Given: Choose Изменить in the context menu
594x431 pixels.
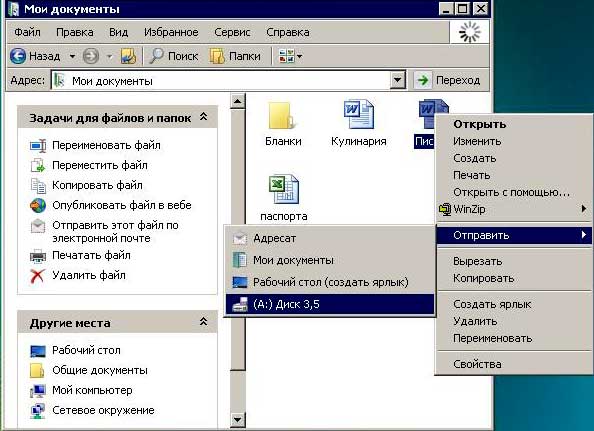Looking at the screenshot, I should [x=514, y=141].
